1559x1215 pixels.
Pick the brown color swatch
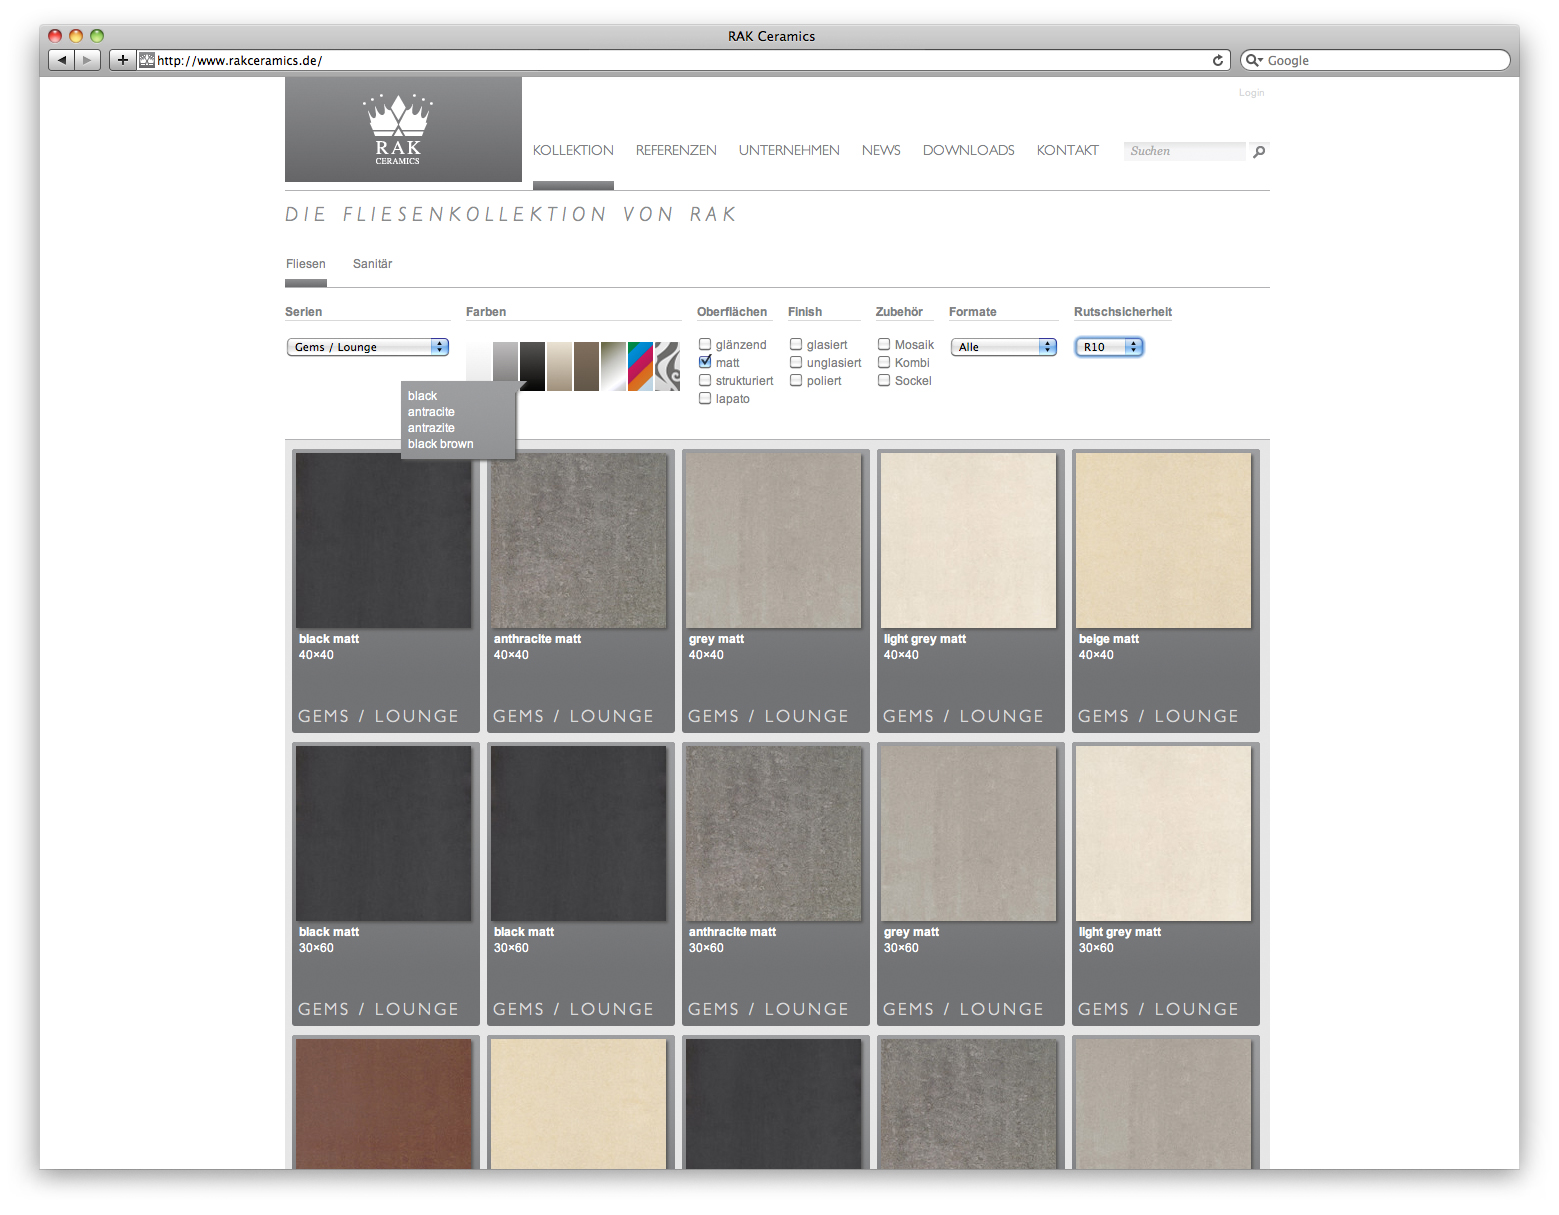(586, 366)
